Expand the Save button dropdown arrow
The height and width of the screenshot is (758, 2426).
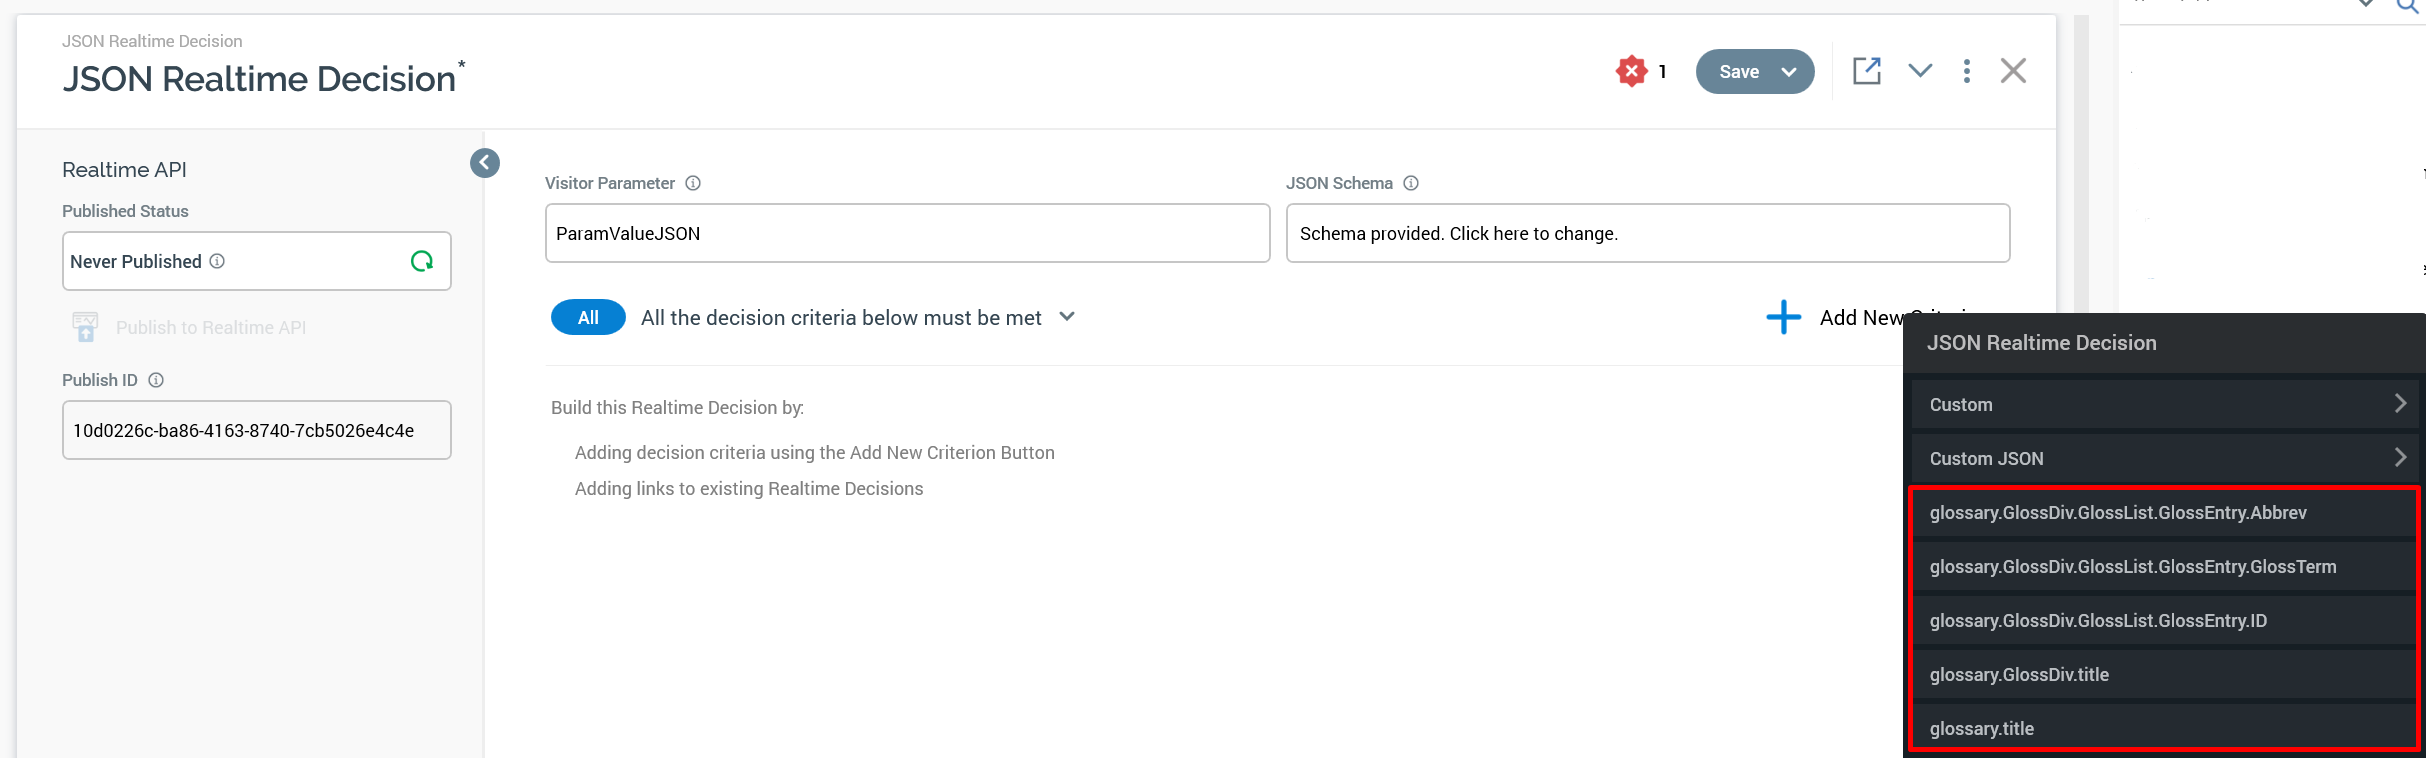(x=1790, y=72)
